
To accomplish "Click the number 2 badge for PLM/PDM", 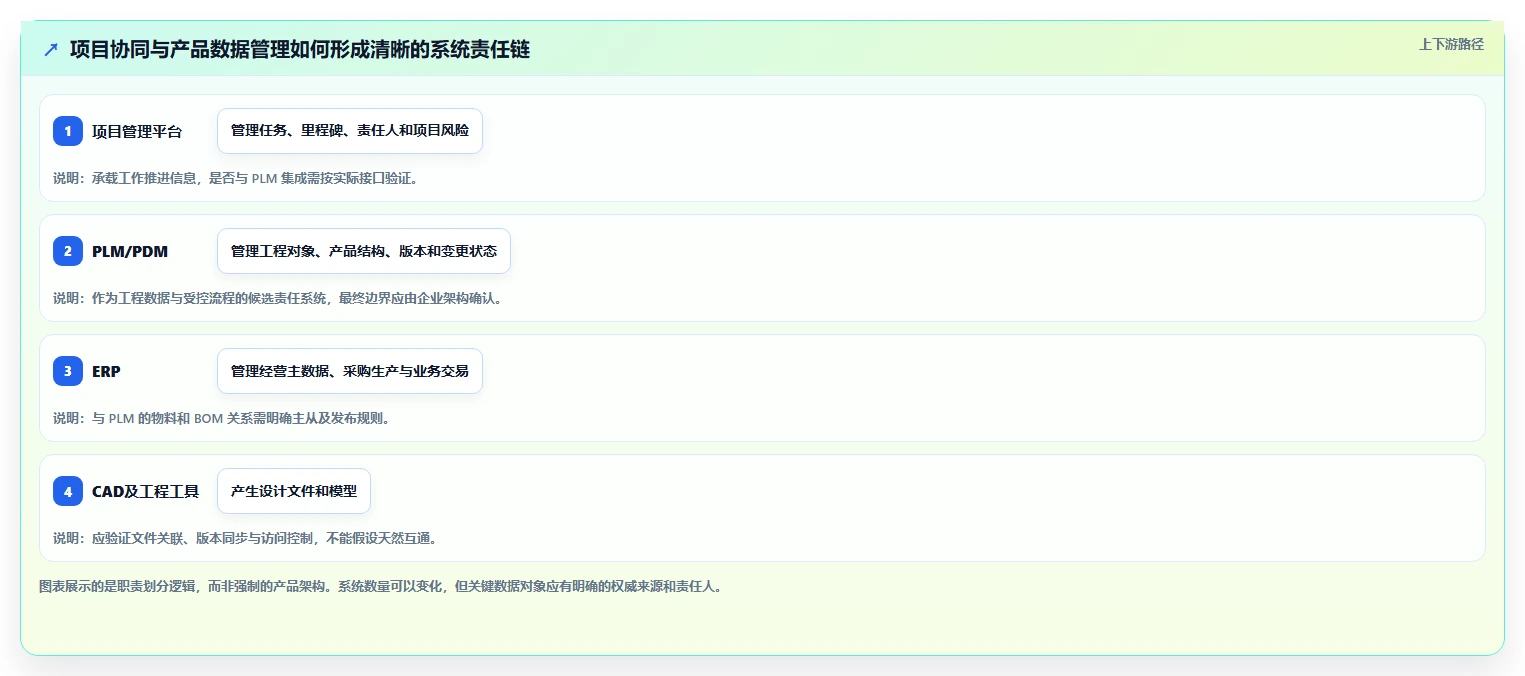I will point(68,251).
